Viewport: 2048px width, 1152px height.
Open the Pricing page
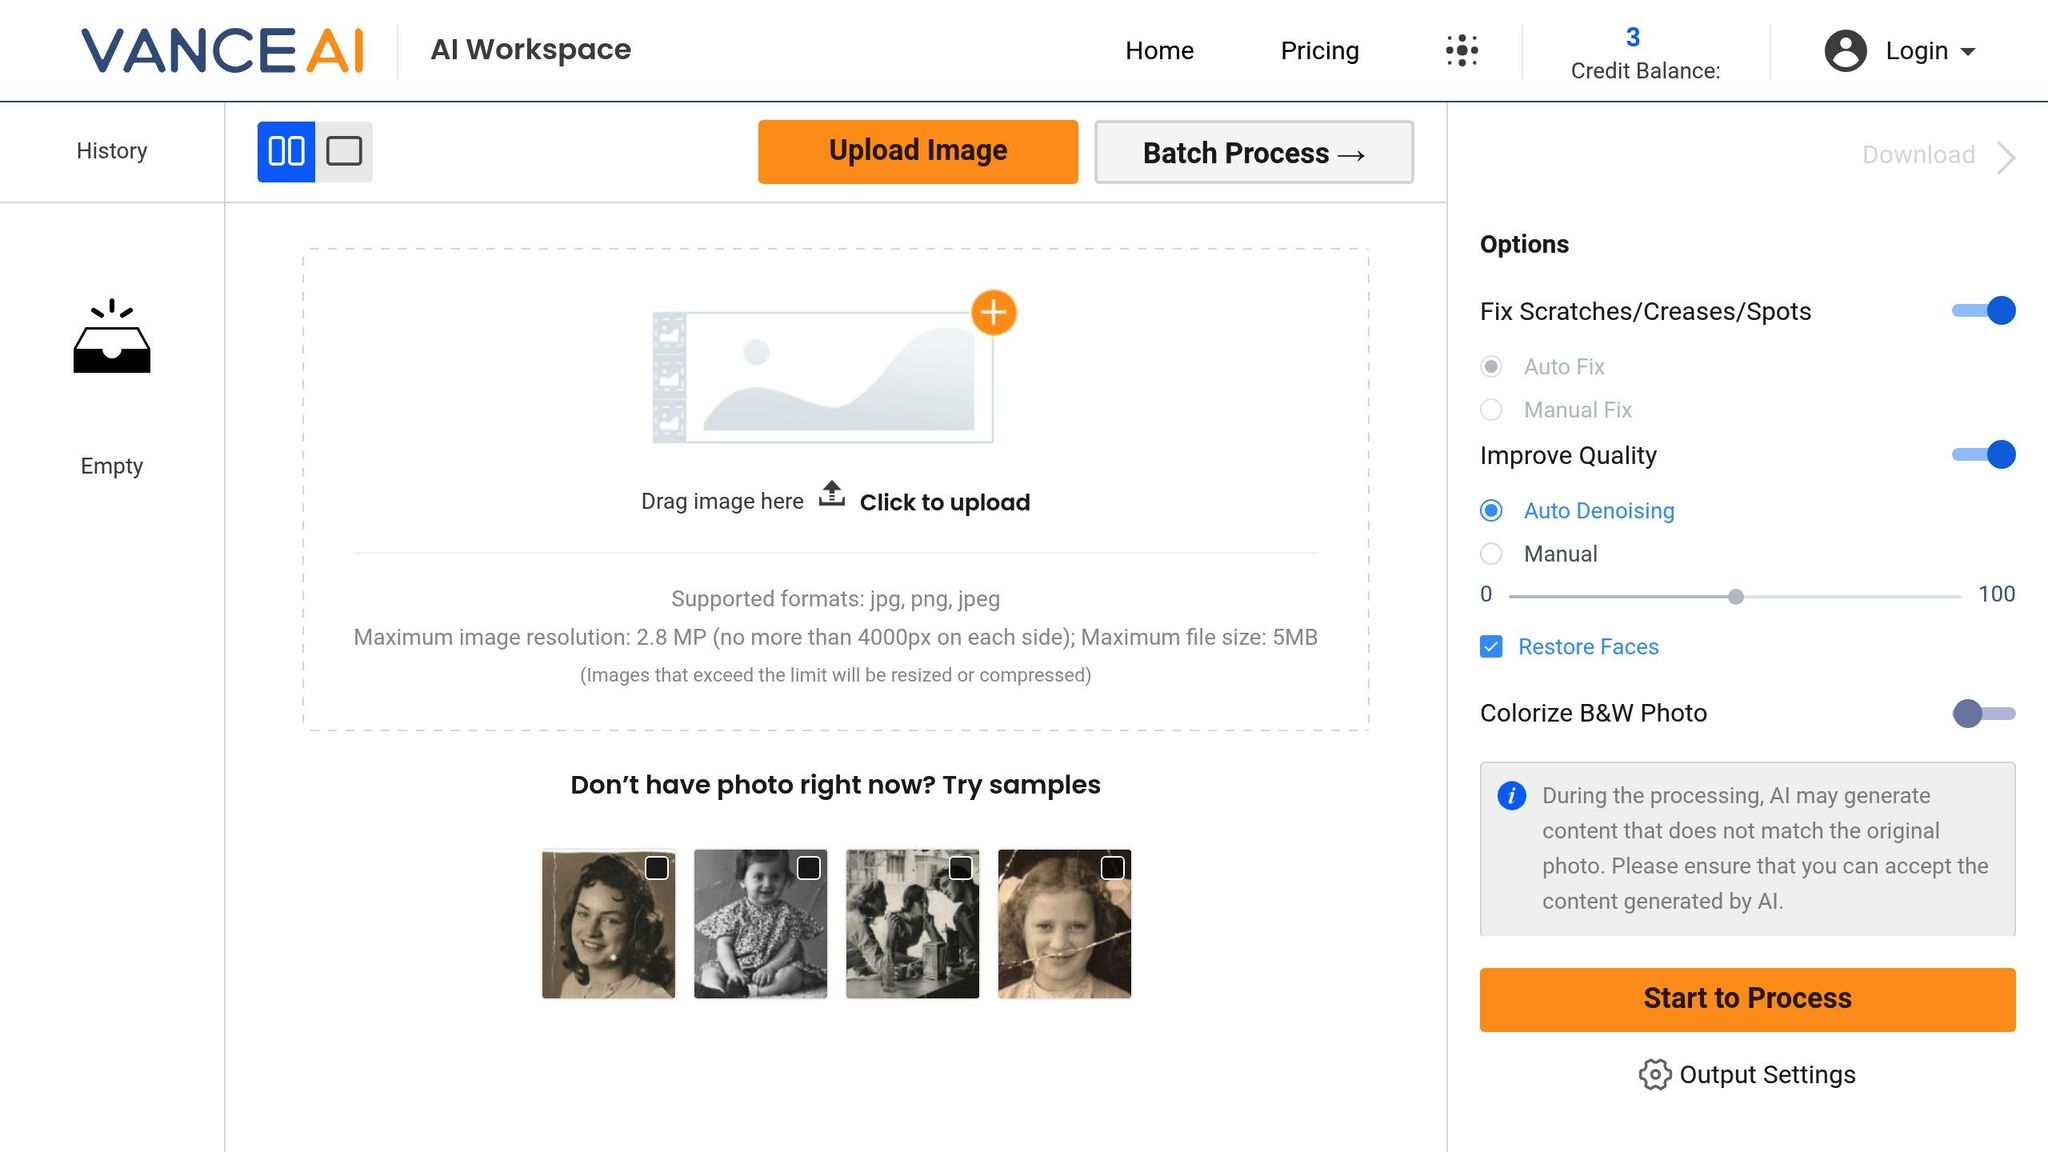(1319, 51)
